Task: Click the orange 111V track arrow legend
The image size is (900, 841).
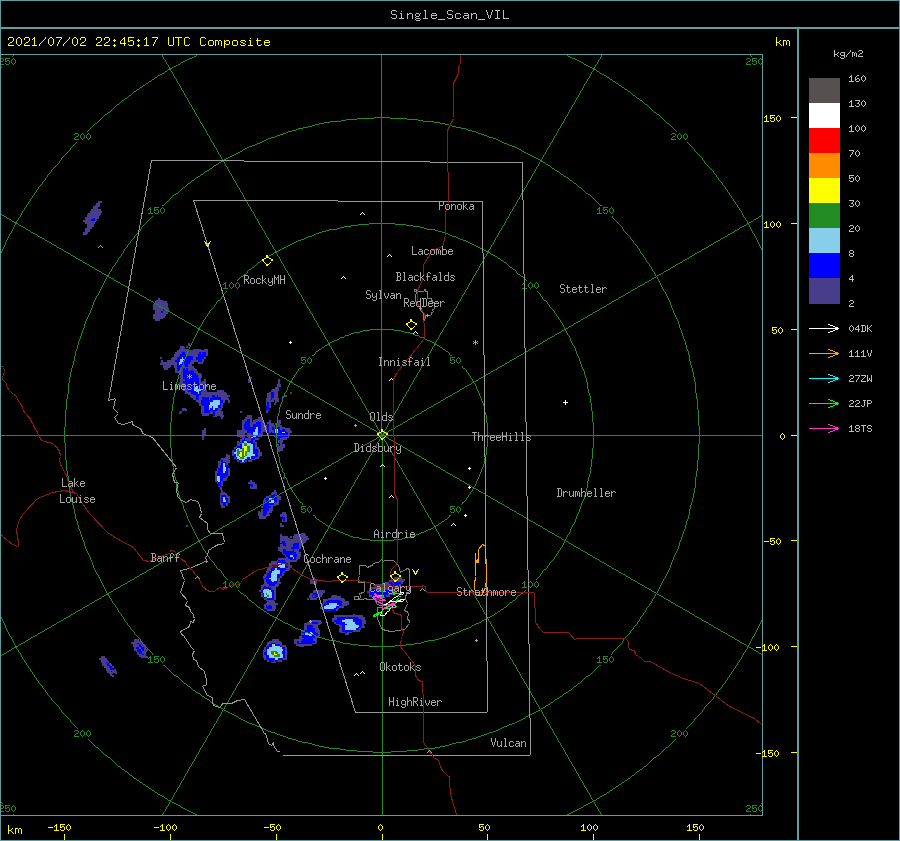Action: tap(824, 354)
